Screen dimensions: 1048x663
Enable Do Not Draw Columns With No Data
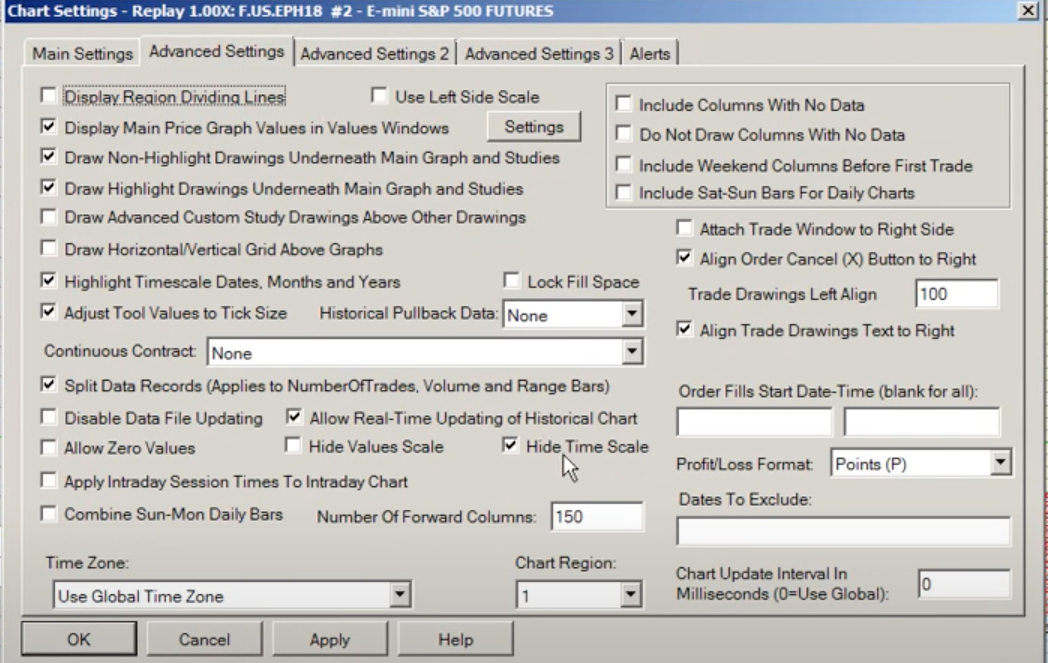624,134
